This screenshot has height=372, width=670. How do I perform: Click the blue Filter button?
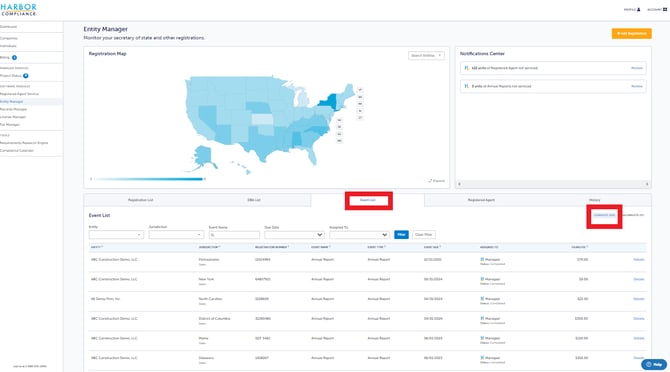point(401,234)
